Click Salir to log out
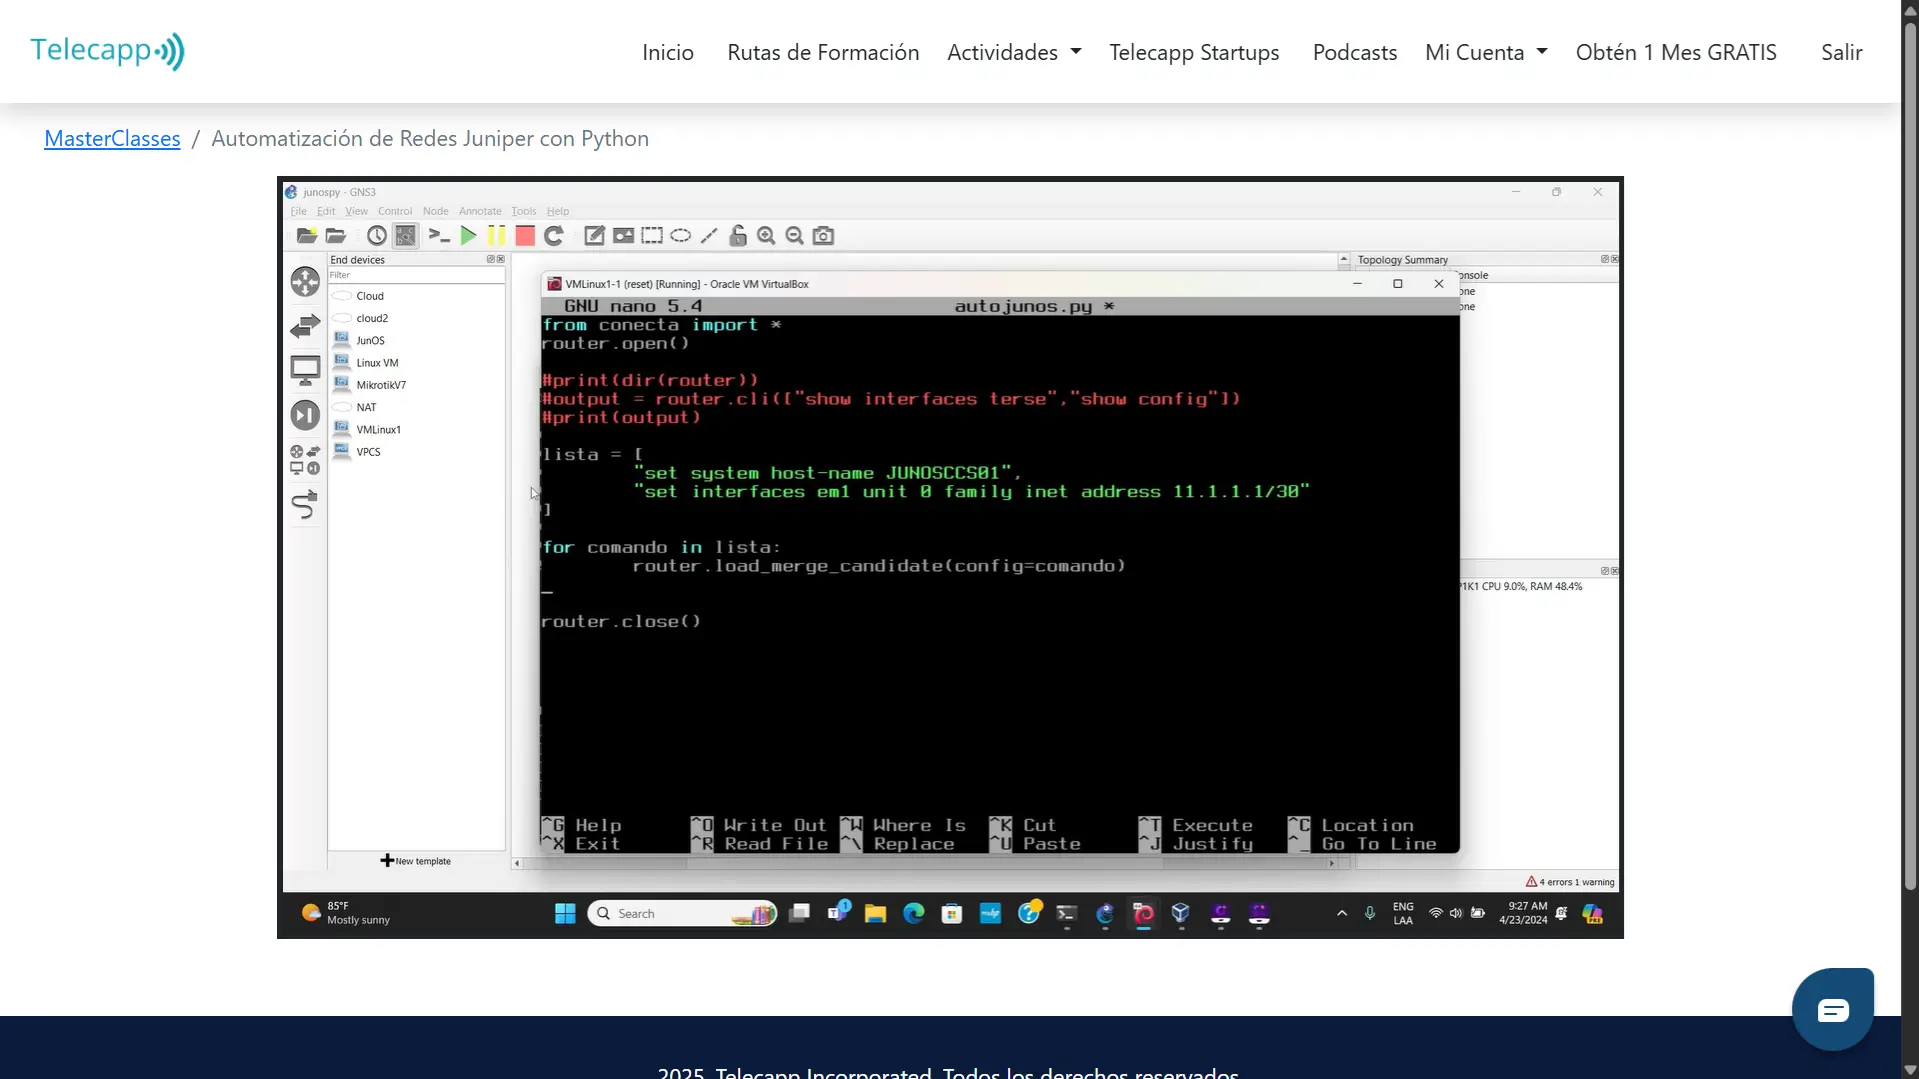1919x1079 pixels. tap(1841, 52)
